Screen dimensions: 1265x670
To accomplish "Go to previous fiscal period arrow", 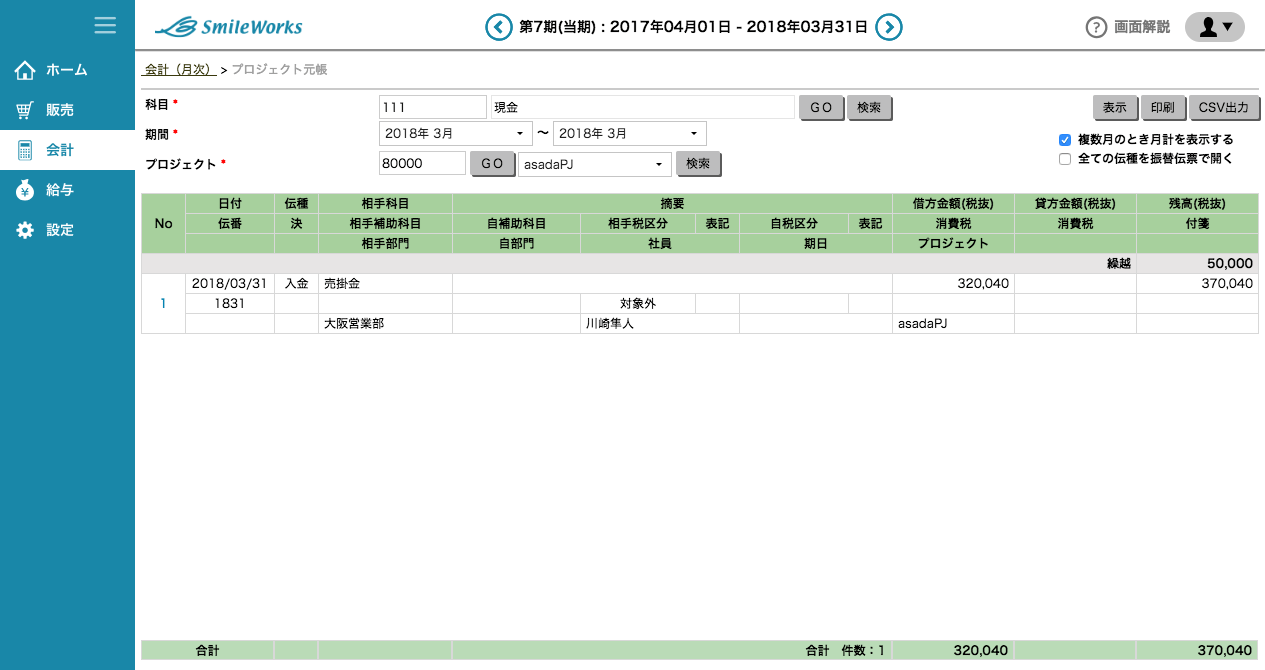I will click(x=499, y=27).
